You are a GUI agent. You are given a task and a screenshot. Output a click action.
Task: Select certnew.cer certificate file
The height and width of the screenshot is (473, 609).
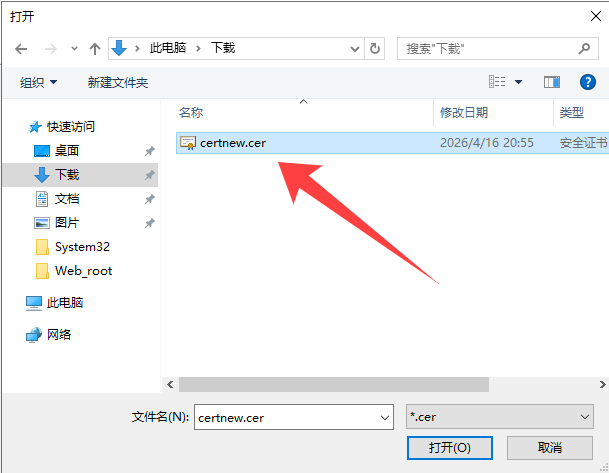pyautogui.click(x=392, y=143)
